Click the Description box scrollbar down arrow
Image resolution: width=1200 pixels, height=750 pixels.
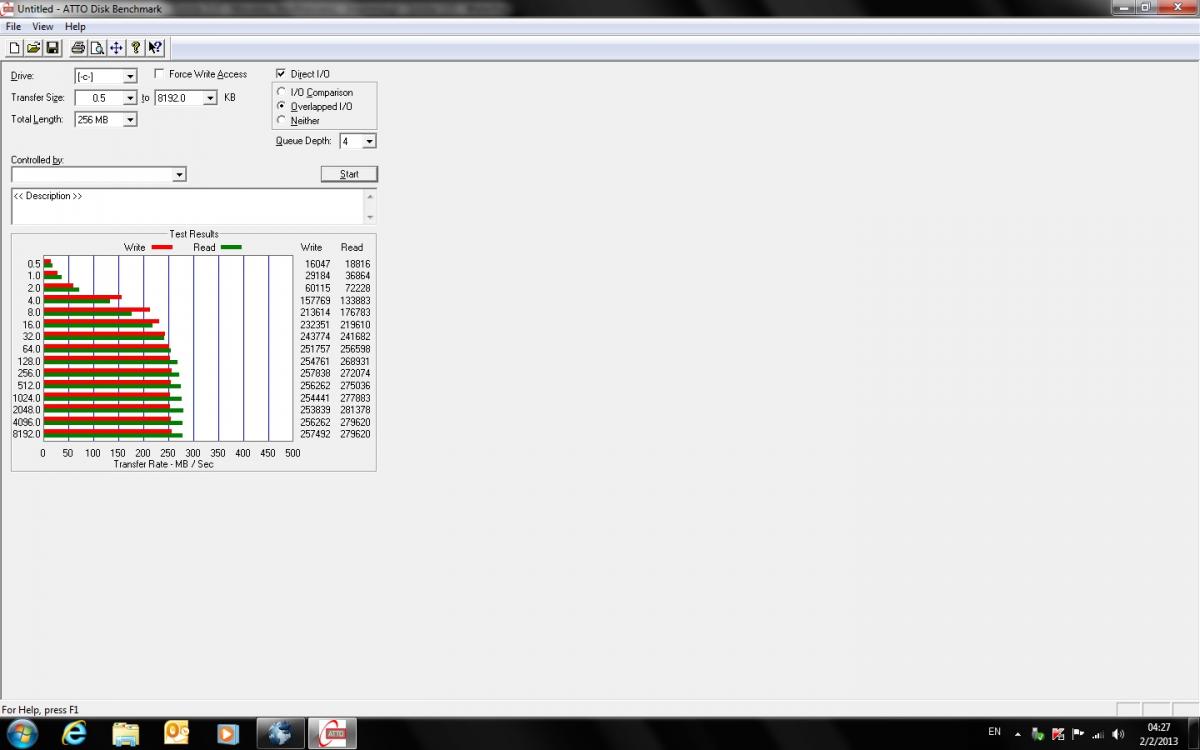point(370,217)
